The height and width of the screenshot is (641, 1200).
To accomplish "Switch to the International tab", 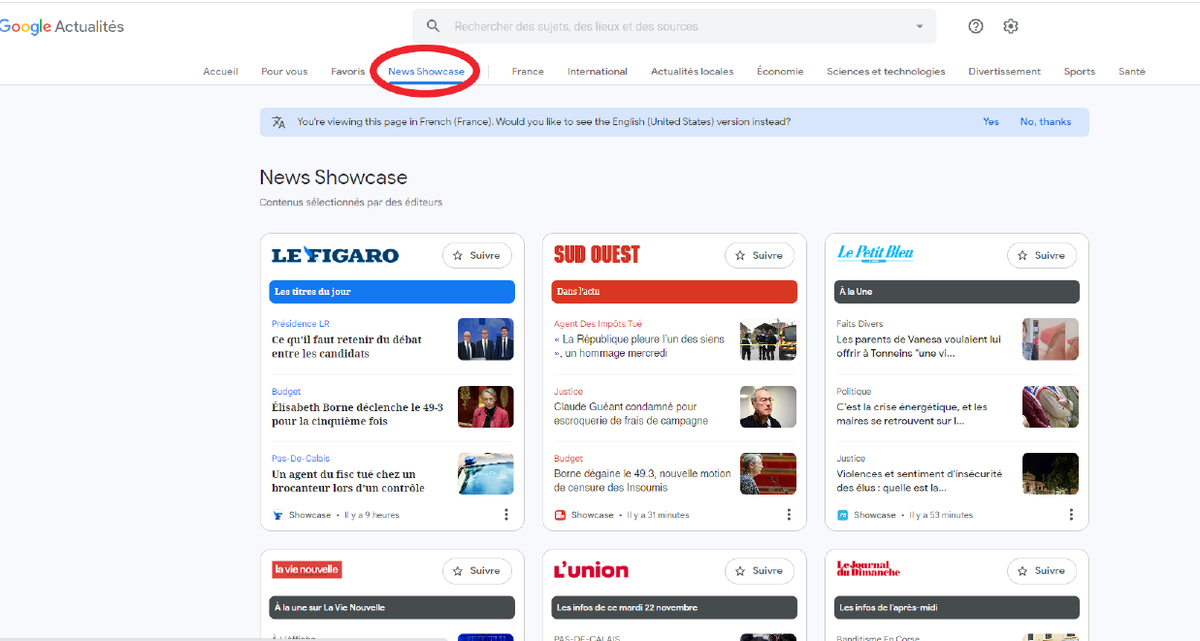I will pyautogui.click(x=597, y=72).
